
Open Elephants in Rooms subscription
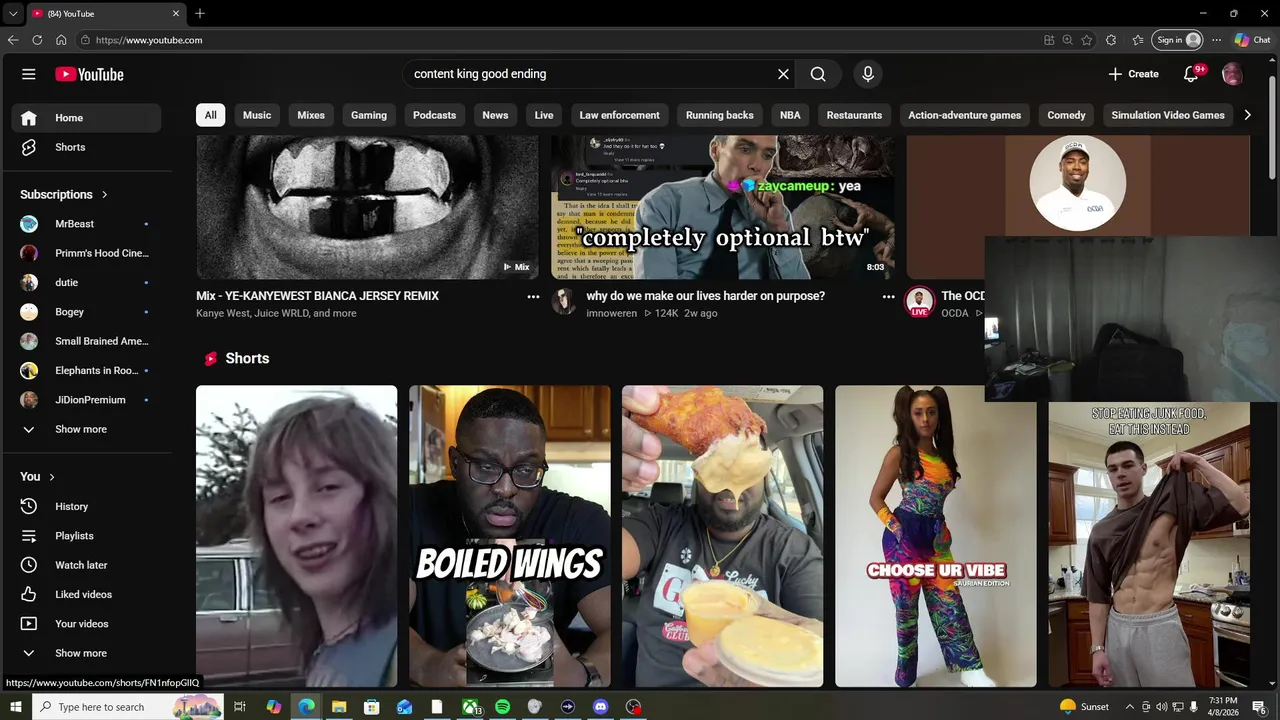pyautogui.click(x=86, y=370)
